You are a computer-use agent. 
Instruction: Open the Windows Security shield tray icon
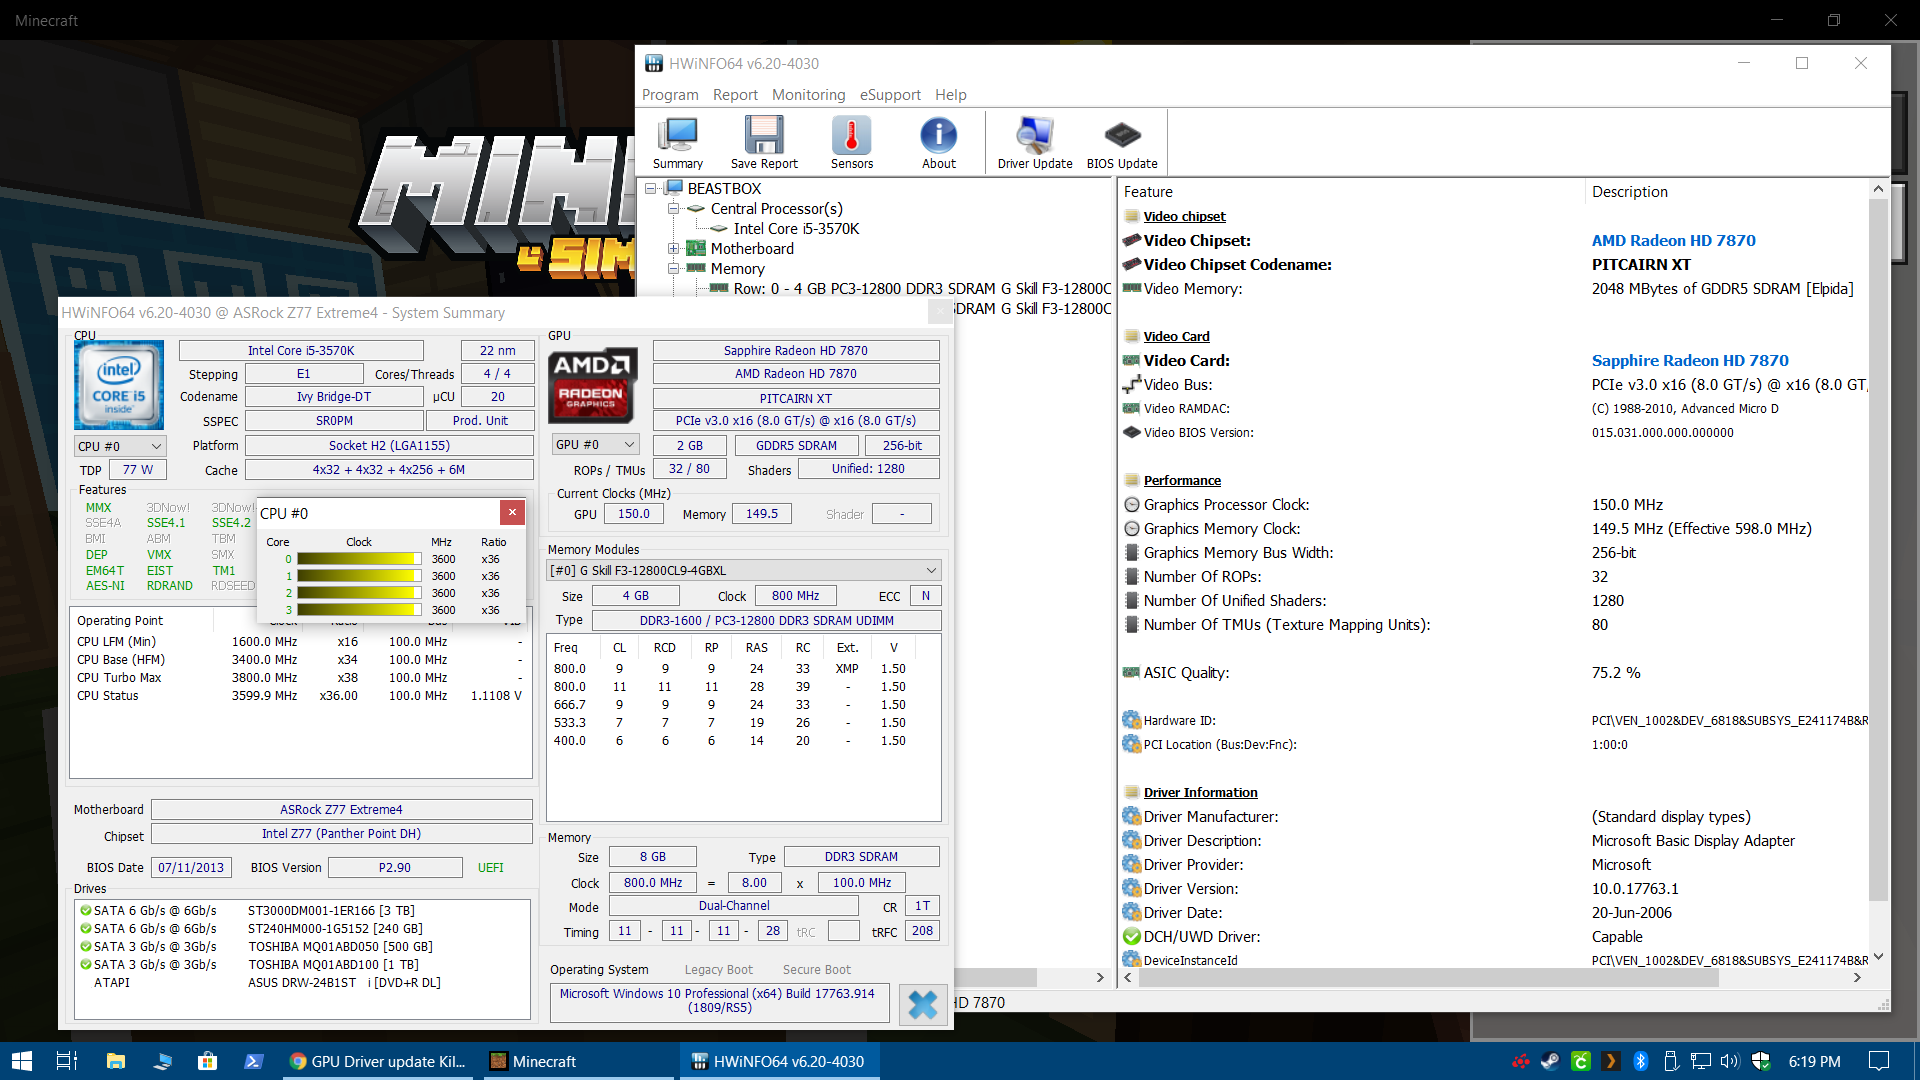[x=1761, y=1061]
